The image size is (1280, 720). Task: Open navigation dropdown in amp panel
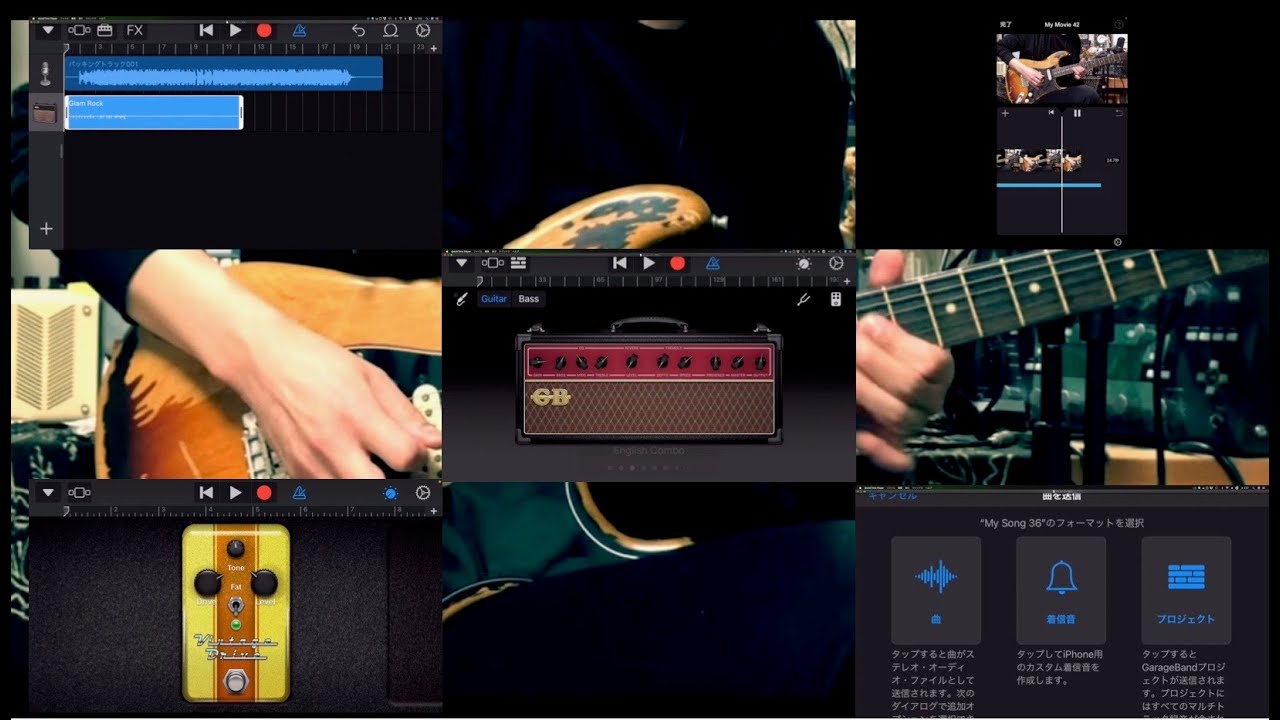click(x=461, y=263)
